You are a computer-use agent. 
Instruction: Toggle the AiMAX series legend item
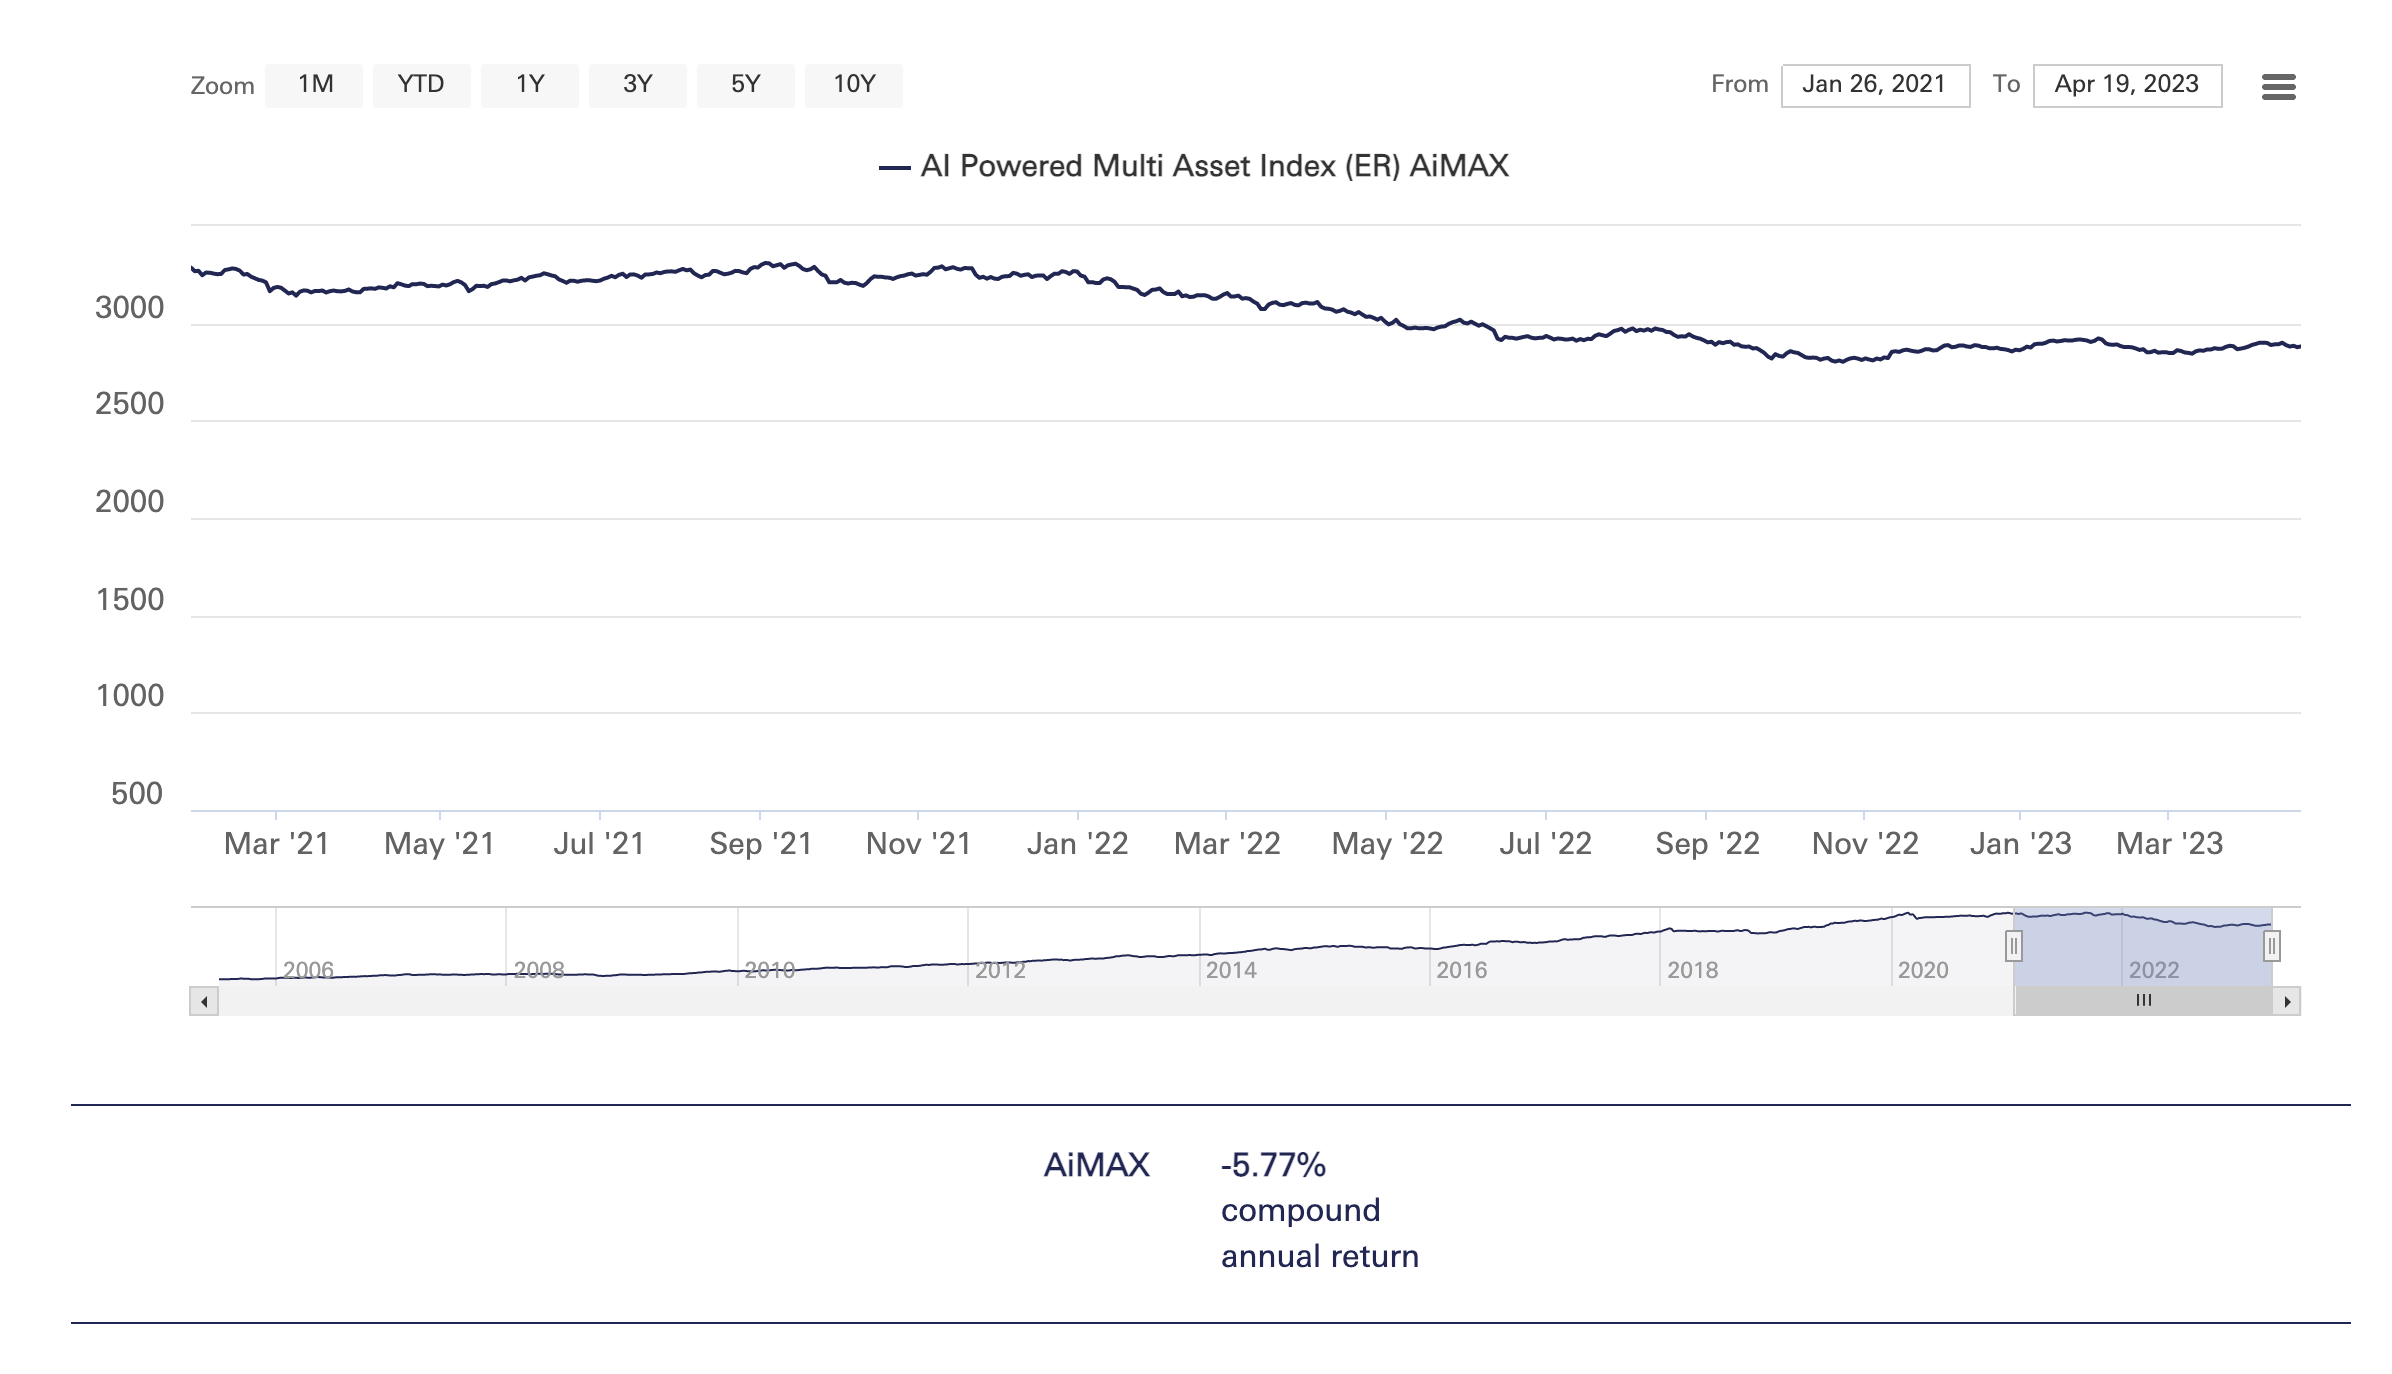point(1194,166)
